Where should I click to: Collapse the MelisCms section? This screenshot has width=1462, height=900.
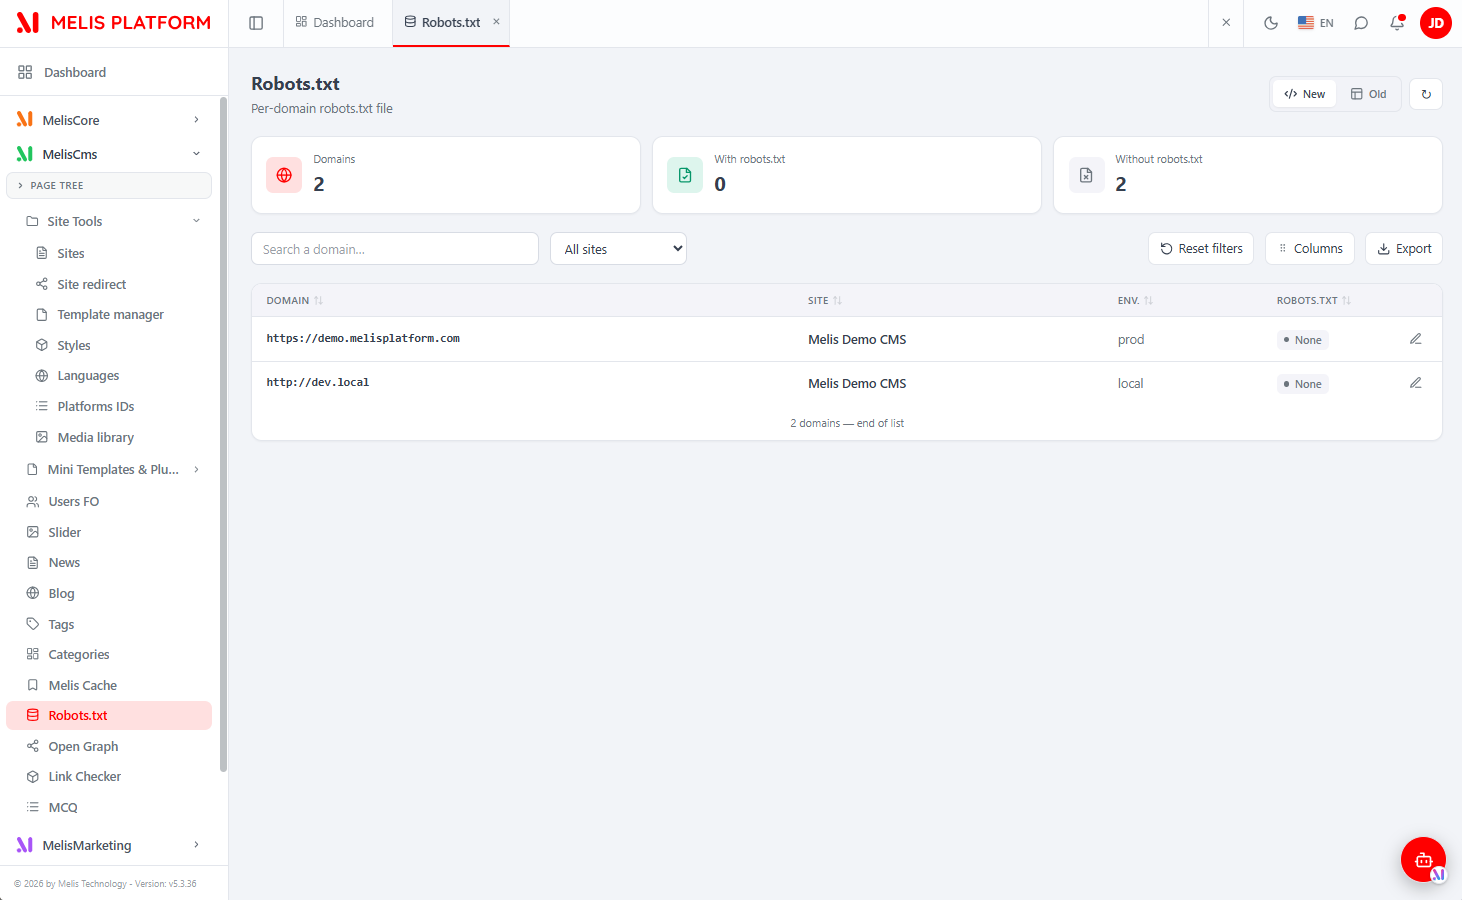pos(108,154)
